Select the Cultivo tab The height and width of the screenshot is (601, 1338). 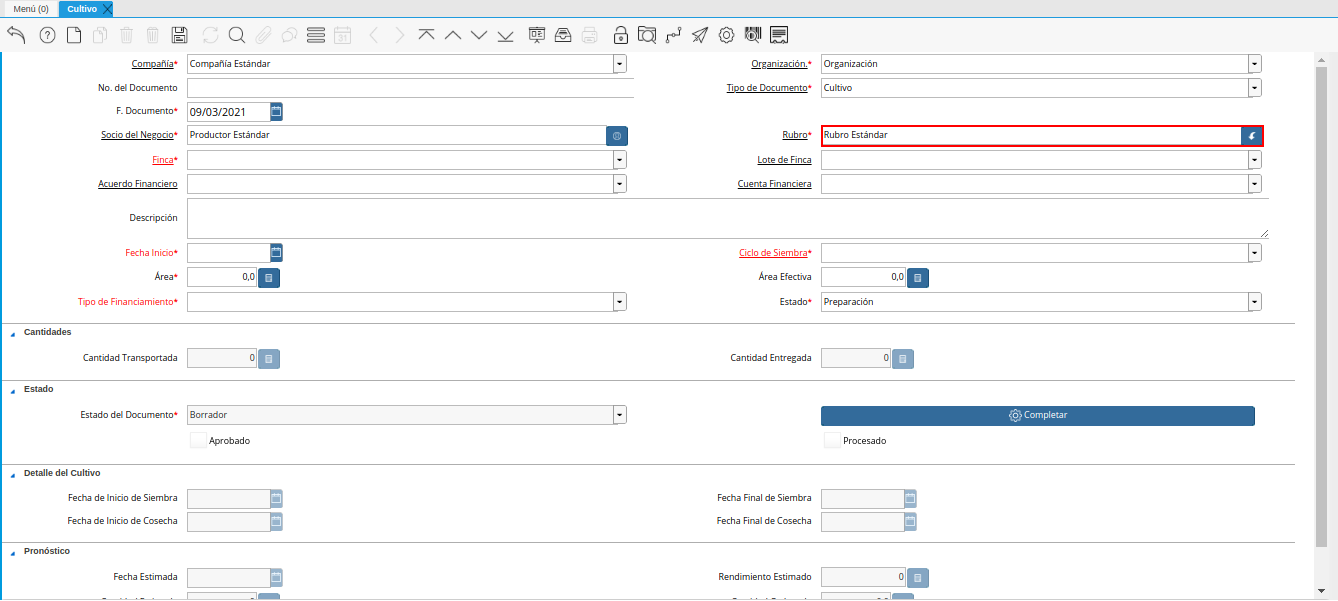click(x=81, y=9)
